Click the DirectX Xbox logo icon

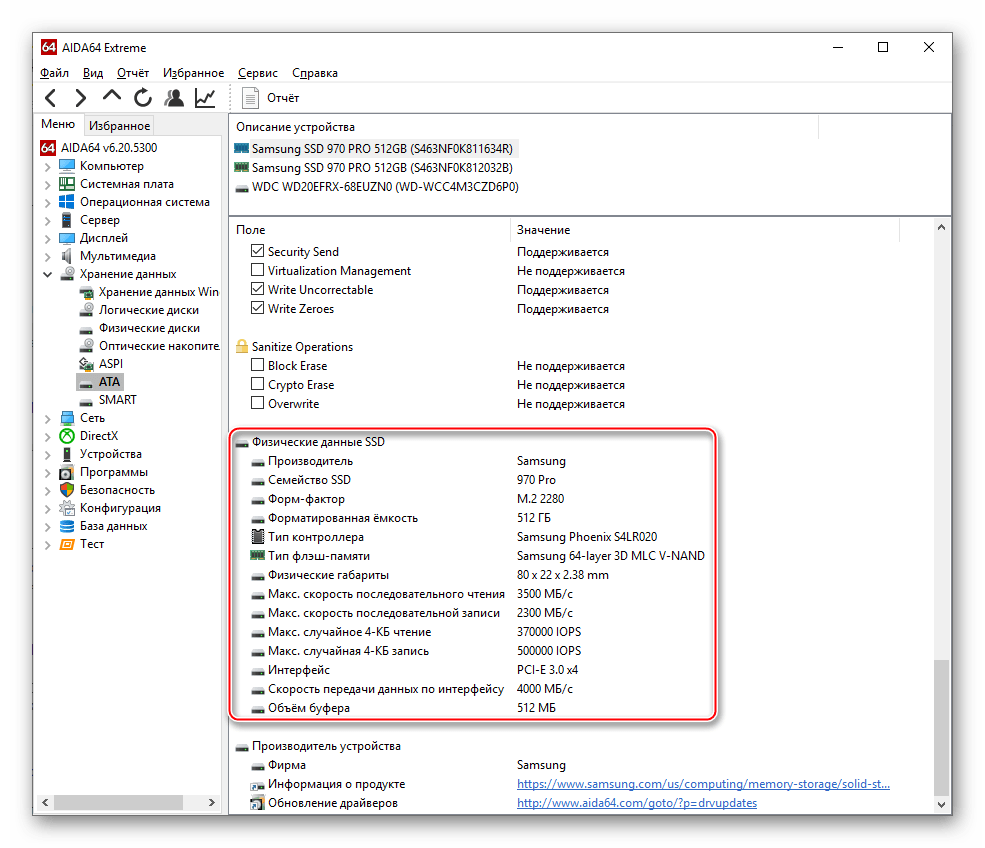tap(67, 436)
